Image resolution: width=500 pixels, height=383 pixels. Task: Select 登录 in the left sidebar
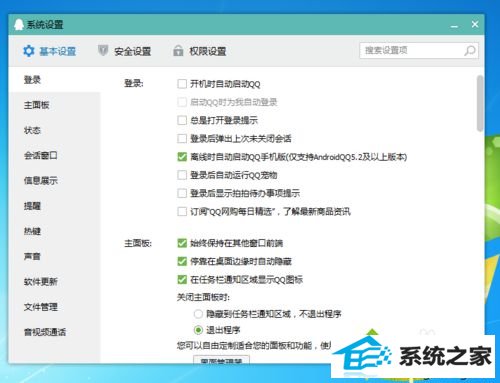55,80
